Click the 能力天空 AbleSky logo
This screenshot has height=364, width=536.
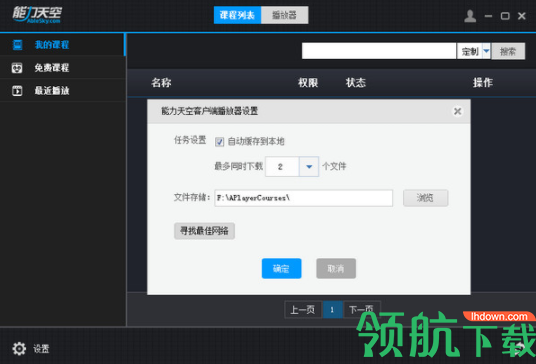coord(37,15)
